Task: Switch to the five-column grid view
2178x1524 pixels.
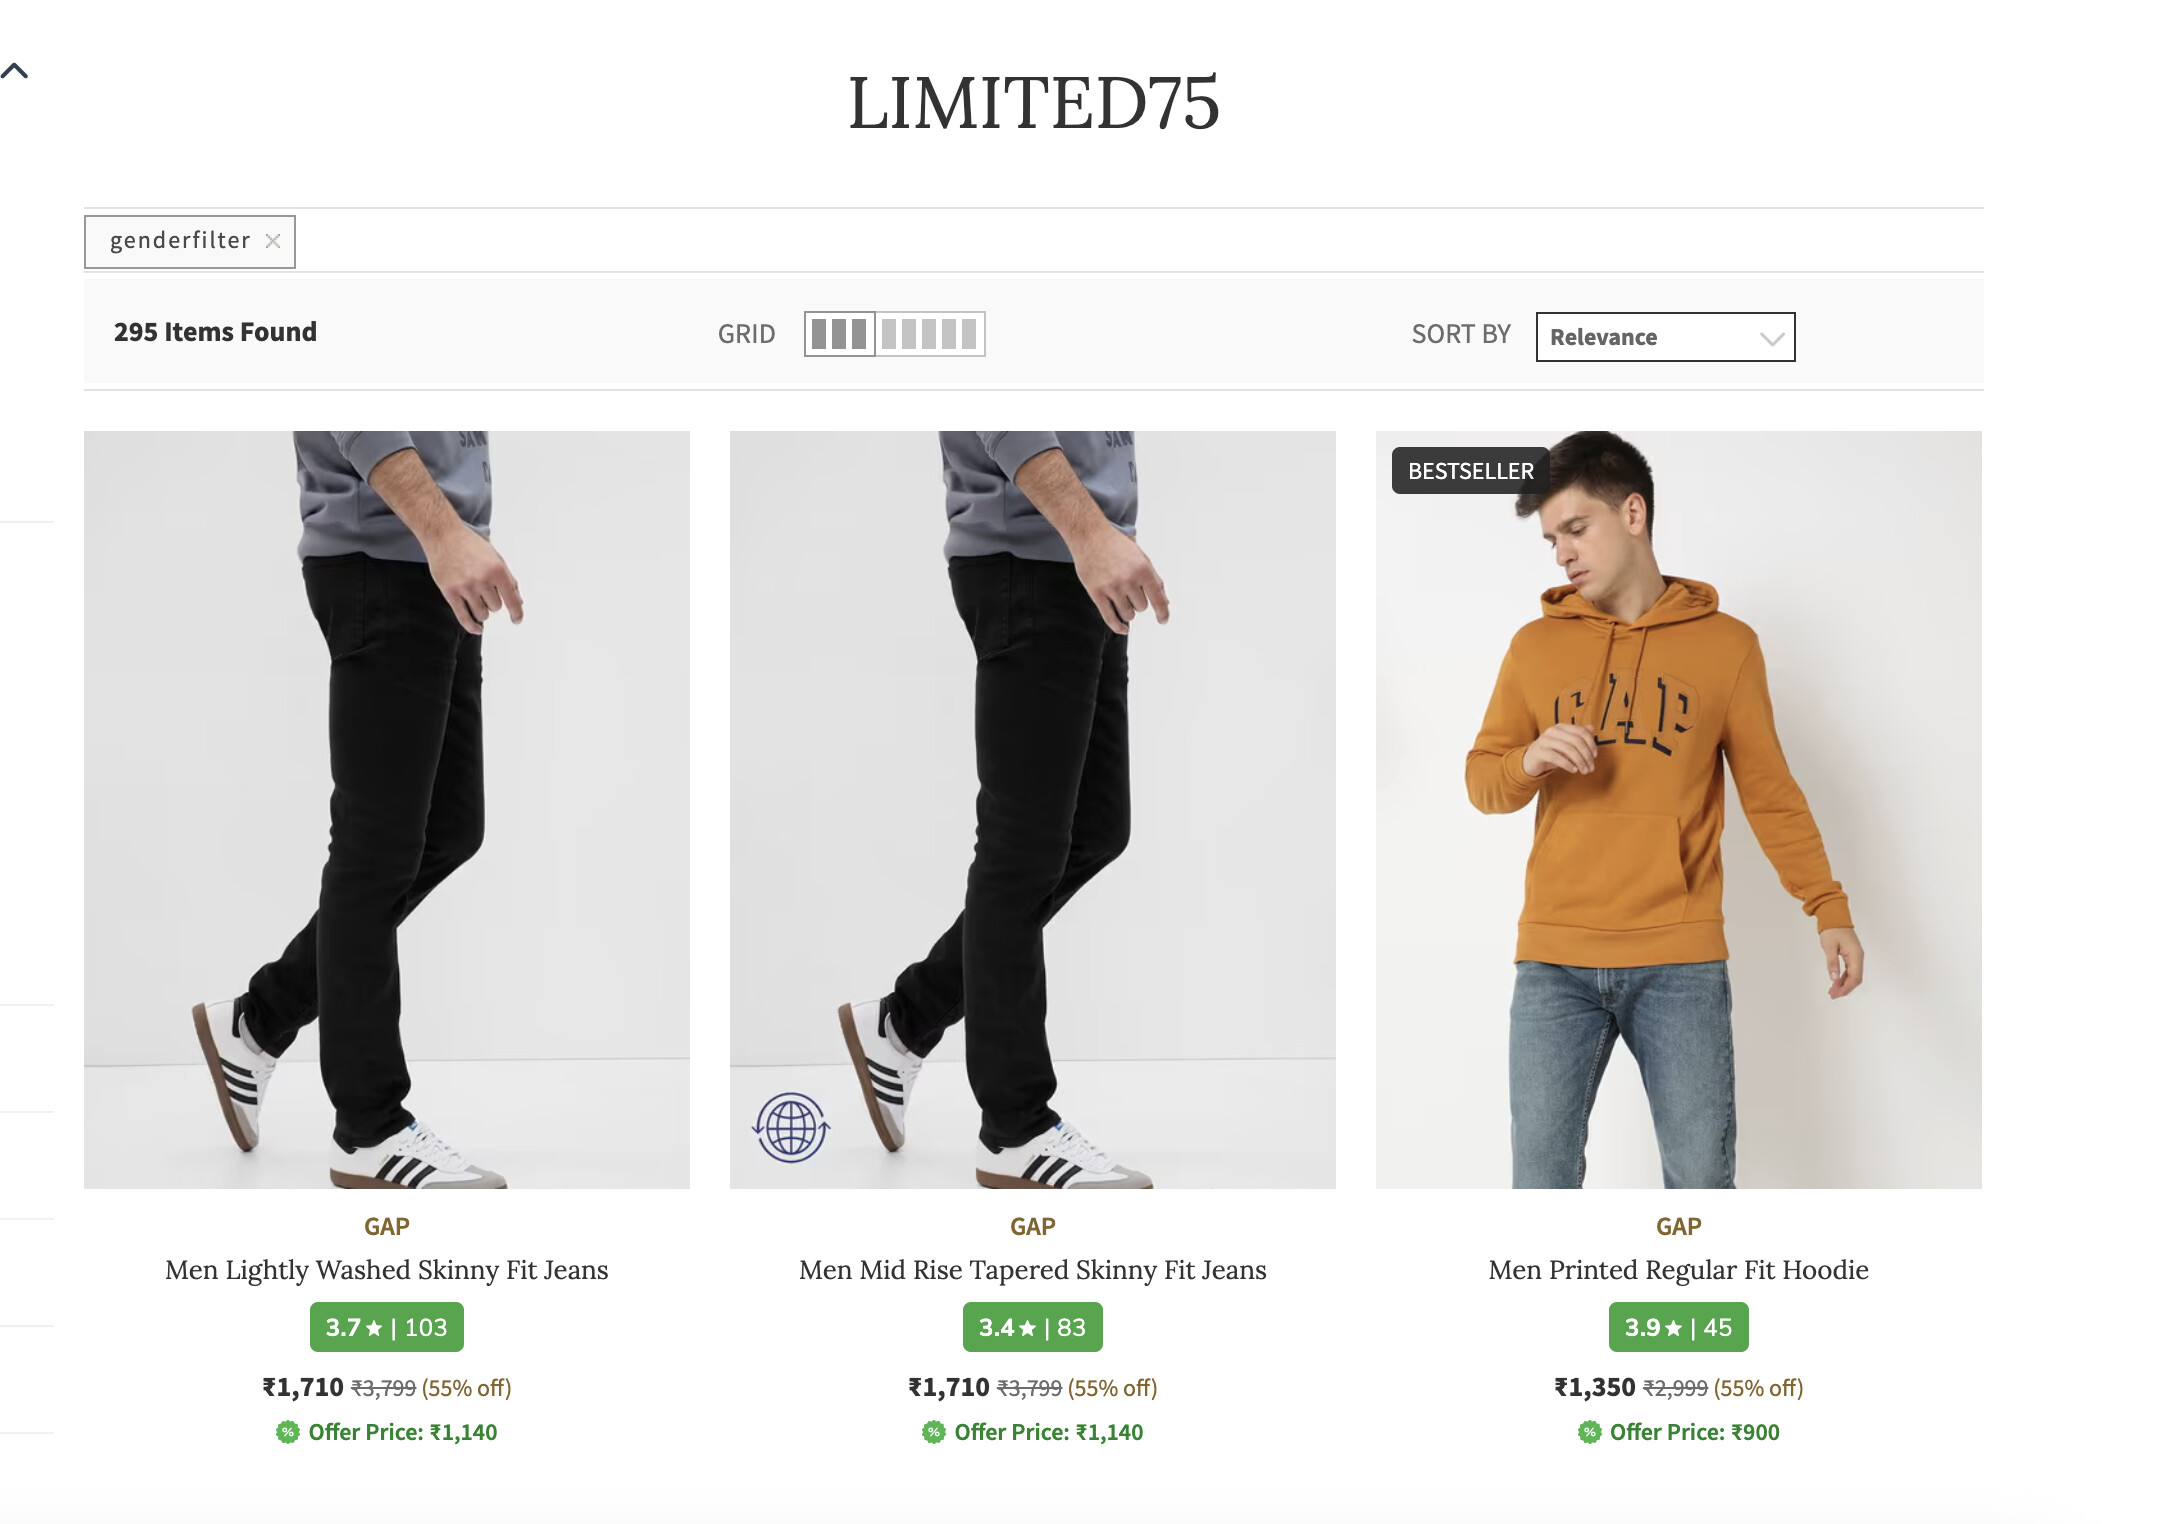Action: (x=929, y=334)
